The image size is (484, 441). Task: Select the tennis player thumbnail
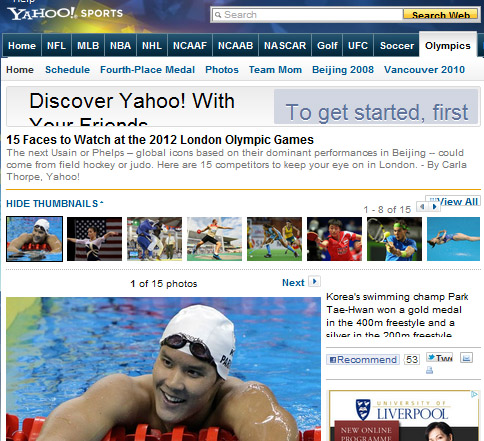394,239
